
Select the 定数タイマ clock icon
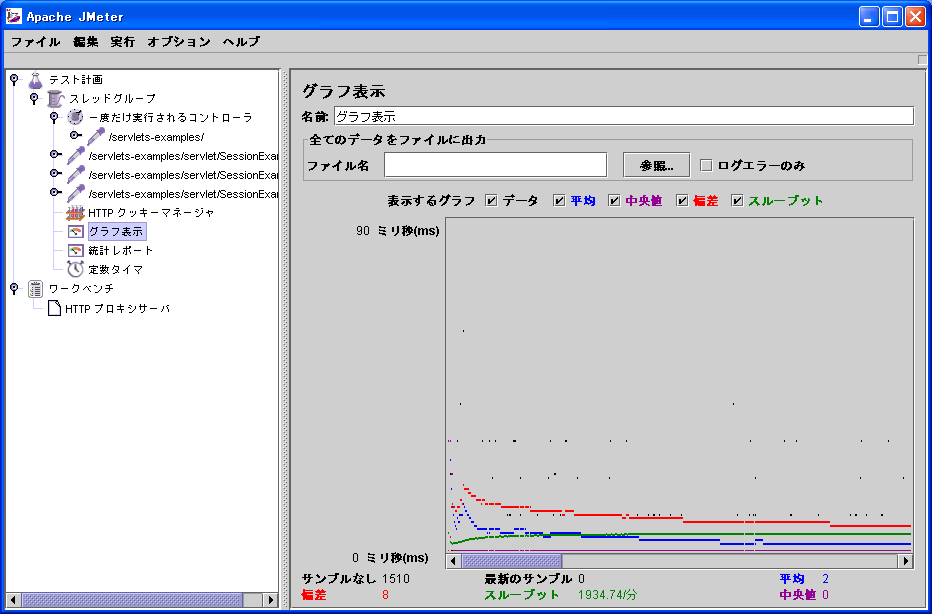click(x=75, y=269)
